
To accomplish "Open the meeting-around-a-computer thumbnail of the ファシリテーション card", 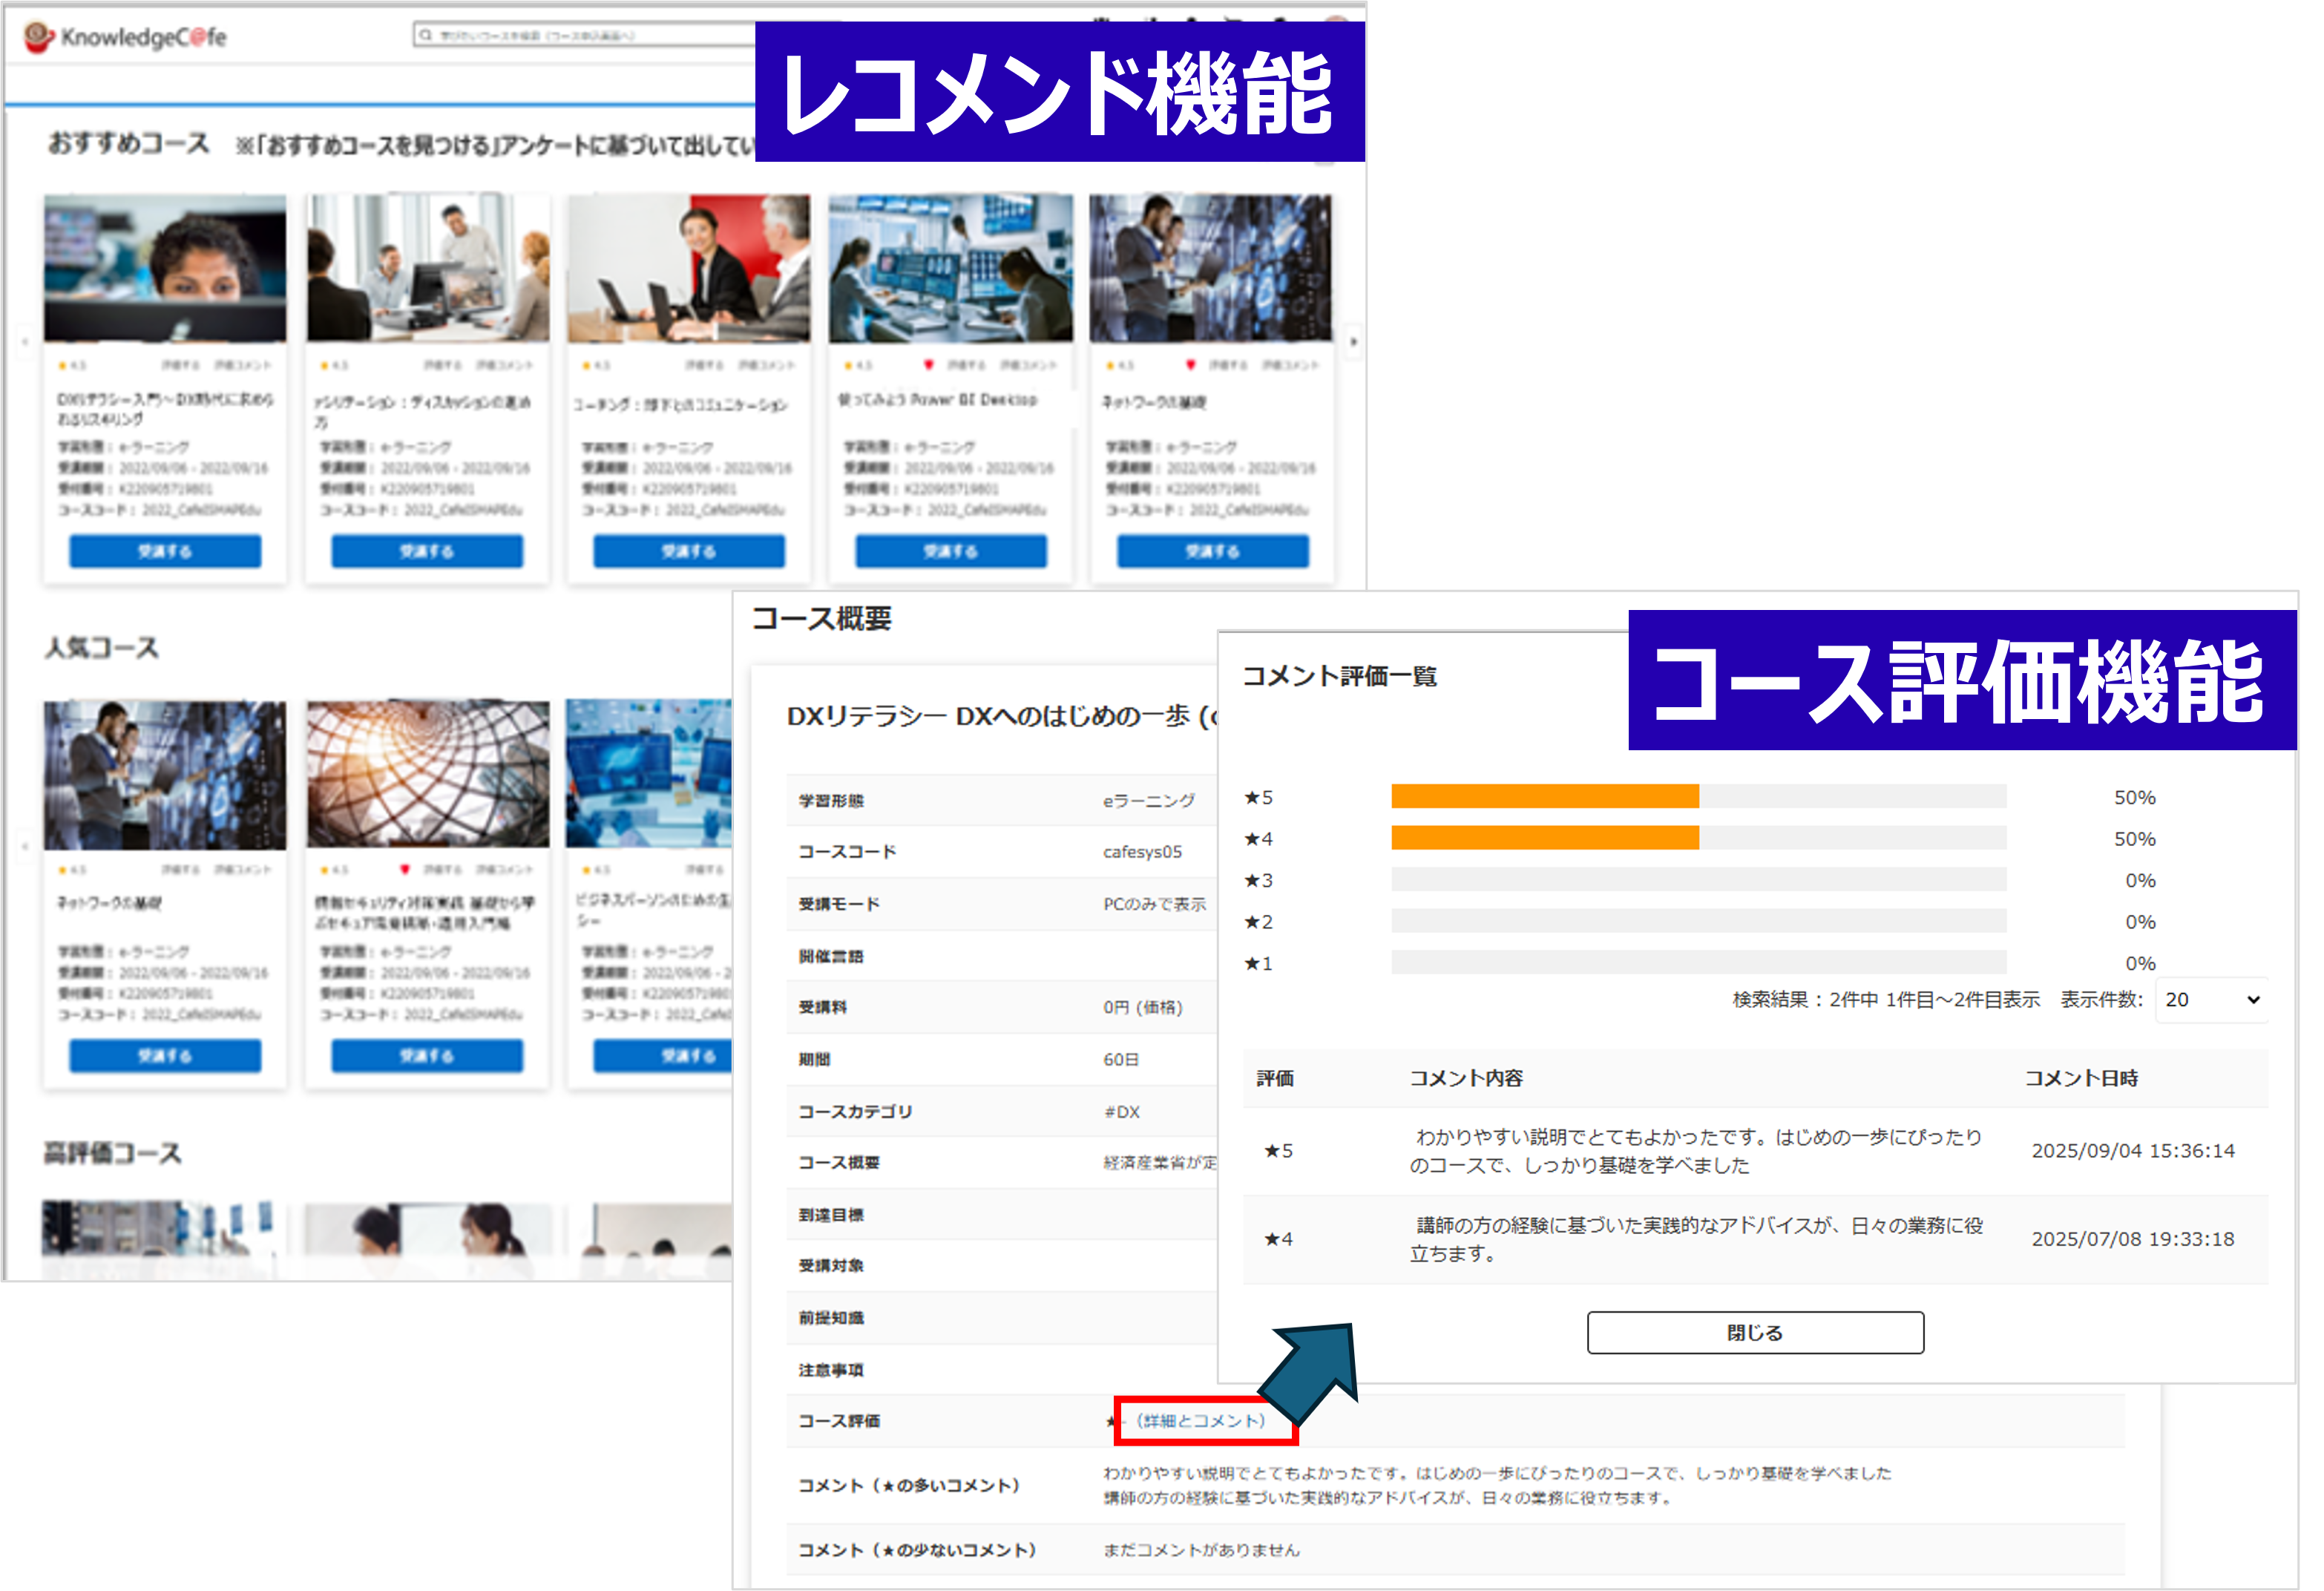I will click(427, 268).
